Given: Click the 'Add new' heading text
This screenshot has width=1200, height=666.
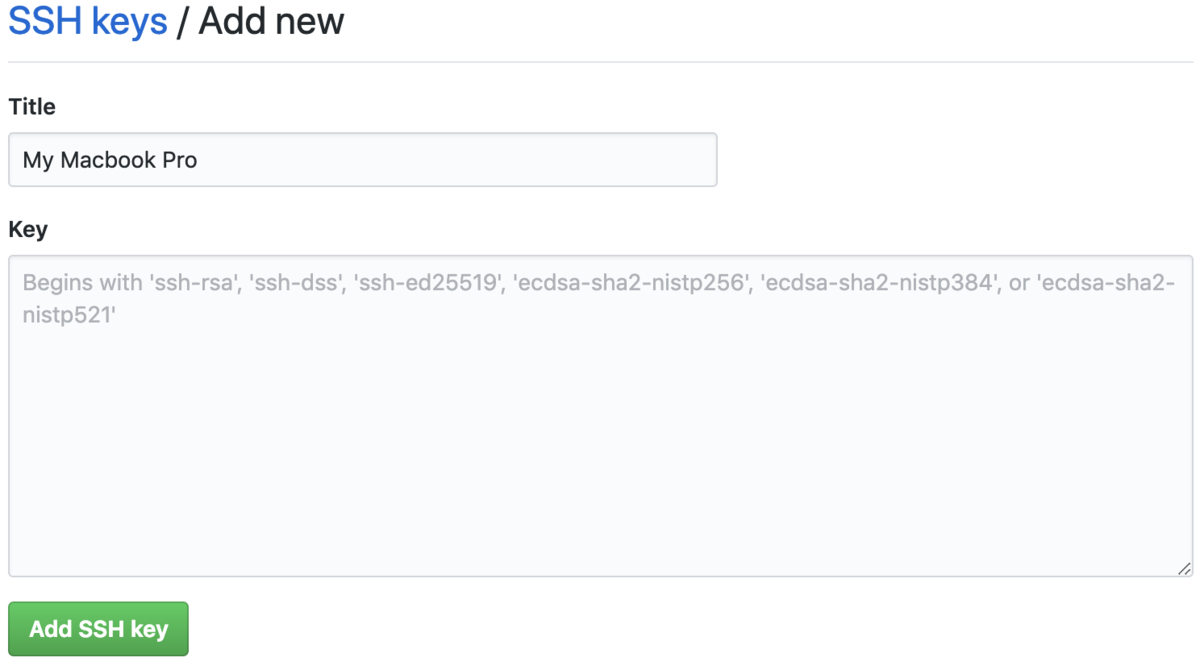Looking at the screenshot, I should [272, 20].
